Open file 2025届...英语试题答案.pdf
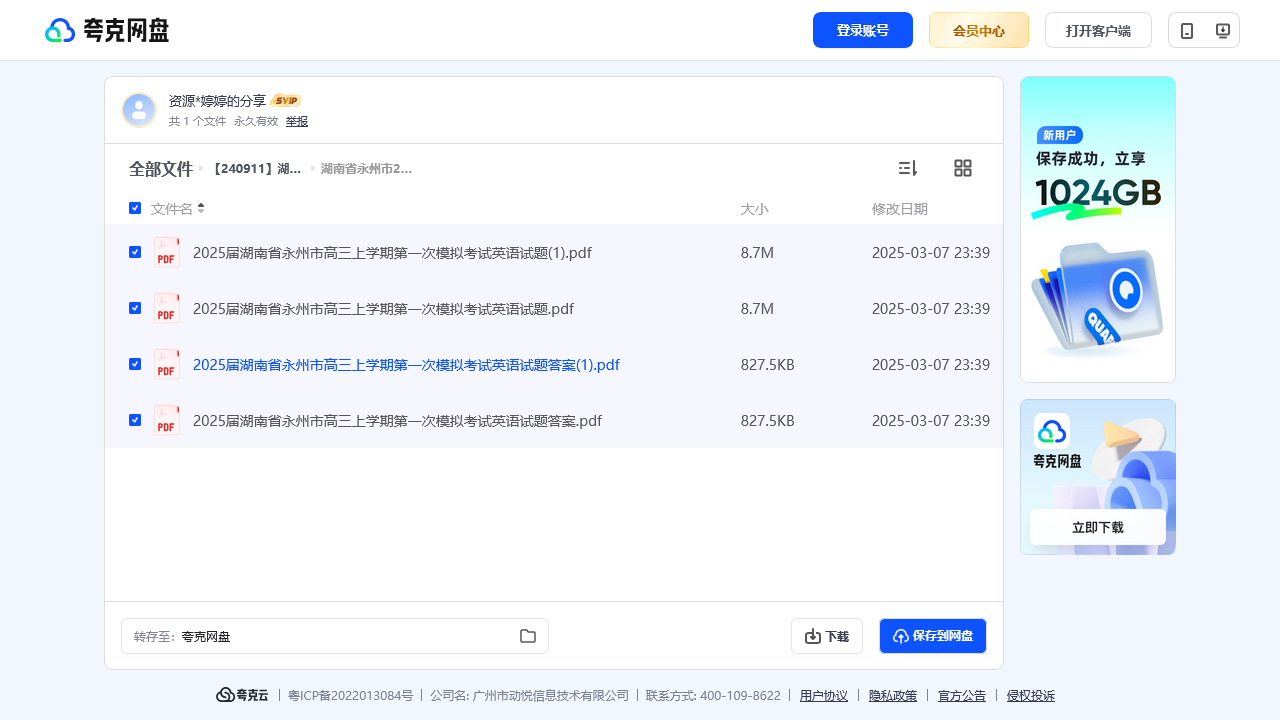Screen dimensions: 1280x720 pyautogui.click(x=397, y=421)
